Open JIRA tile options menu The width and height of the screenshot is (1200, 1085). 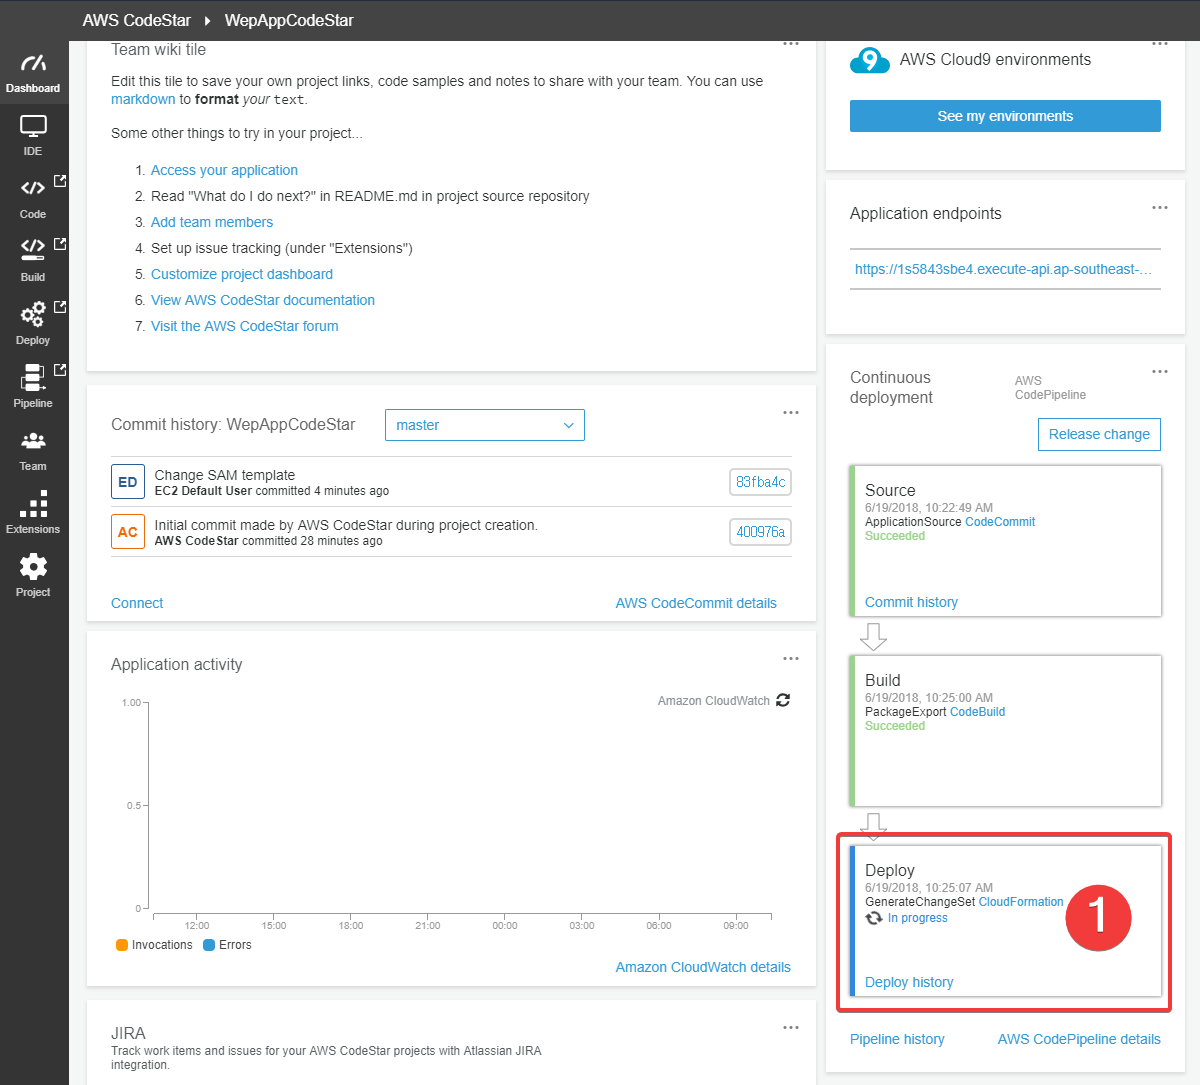(791, 1027)
